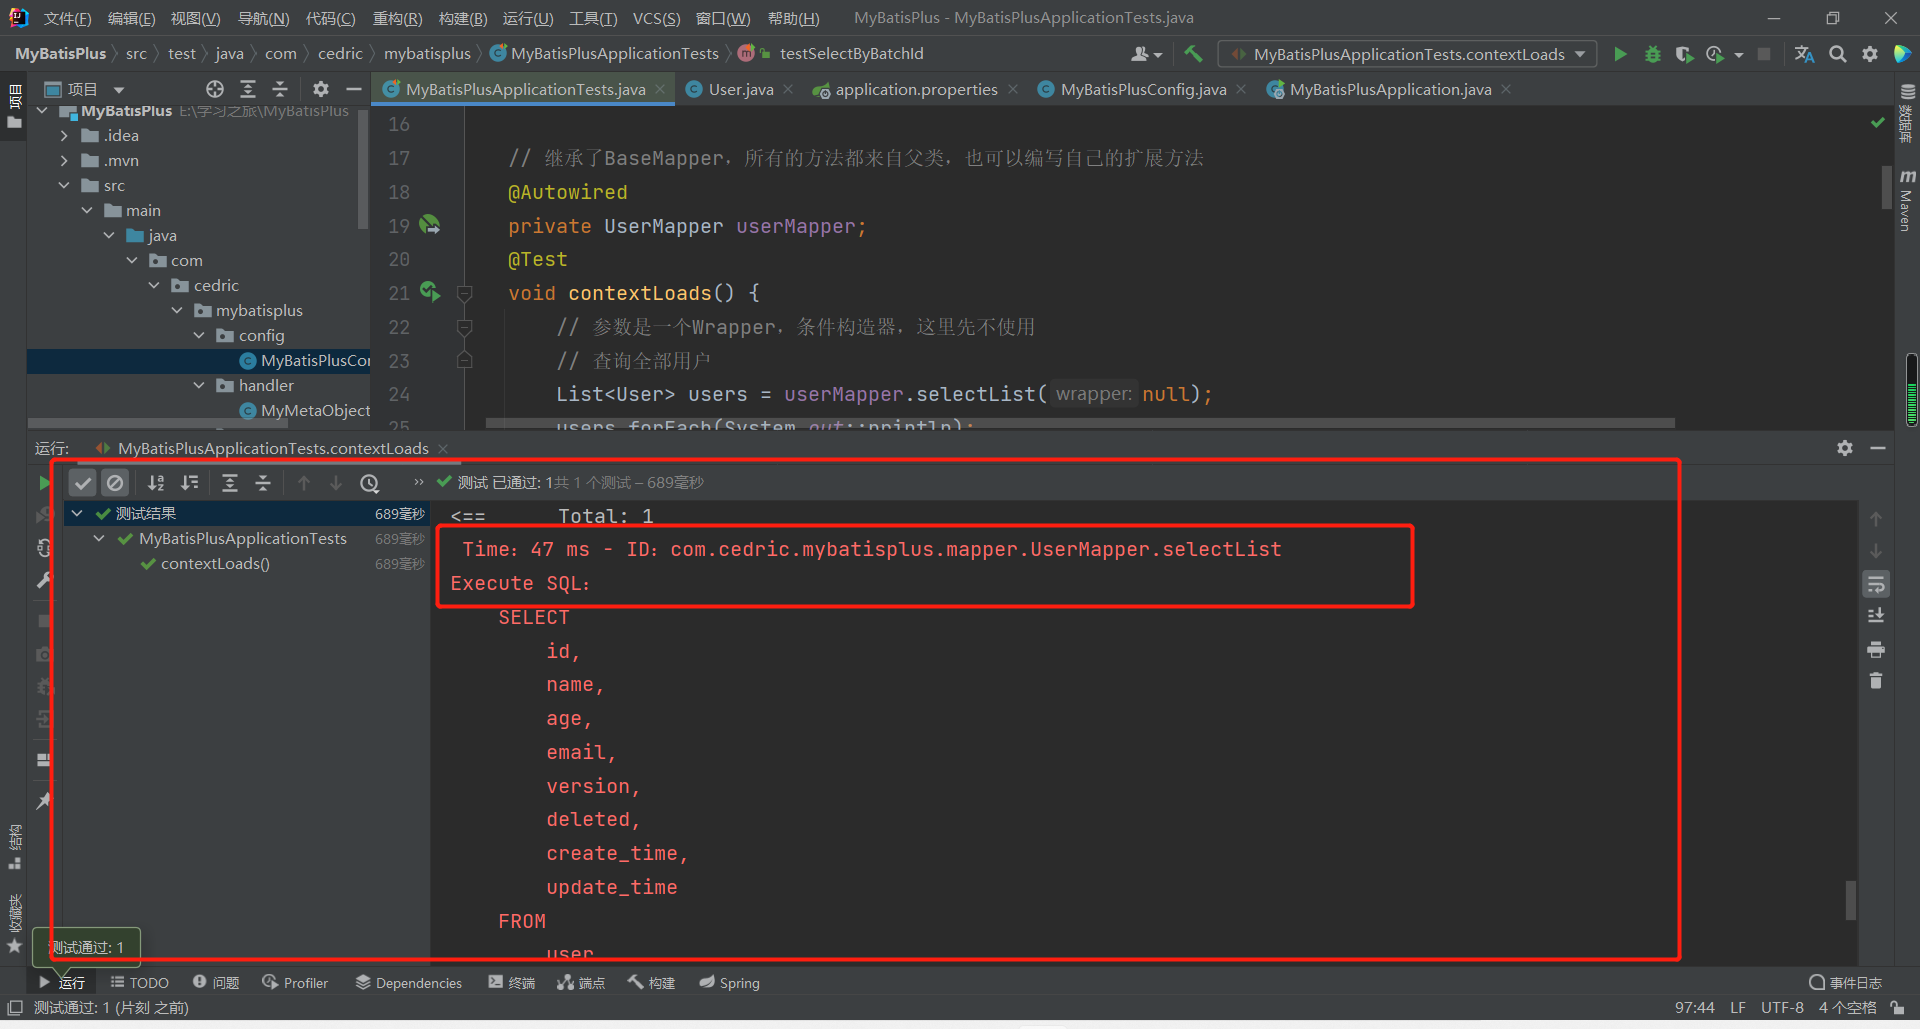Screen dimensions: 1920x1029
Task: Toggle the read-only lock icon in the status bar
Action: click(x=1897, y=1008)
